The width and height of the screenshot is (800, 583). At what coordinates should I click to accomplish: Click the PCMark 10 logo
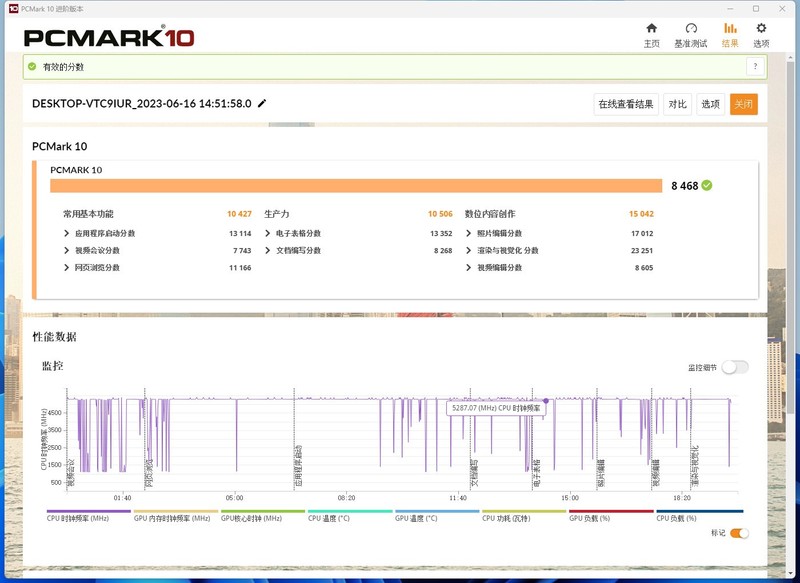109,38
